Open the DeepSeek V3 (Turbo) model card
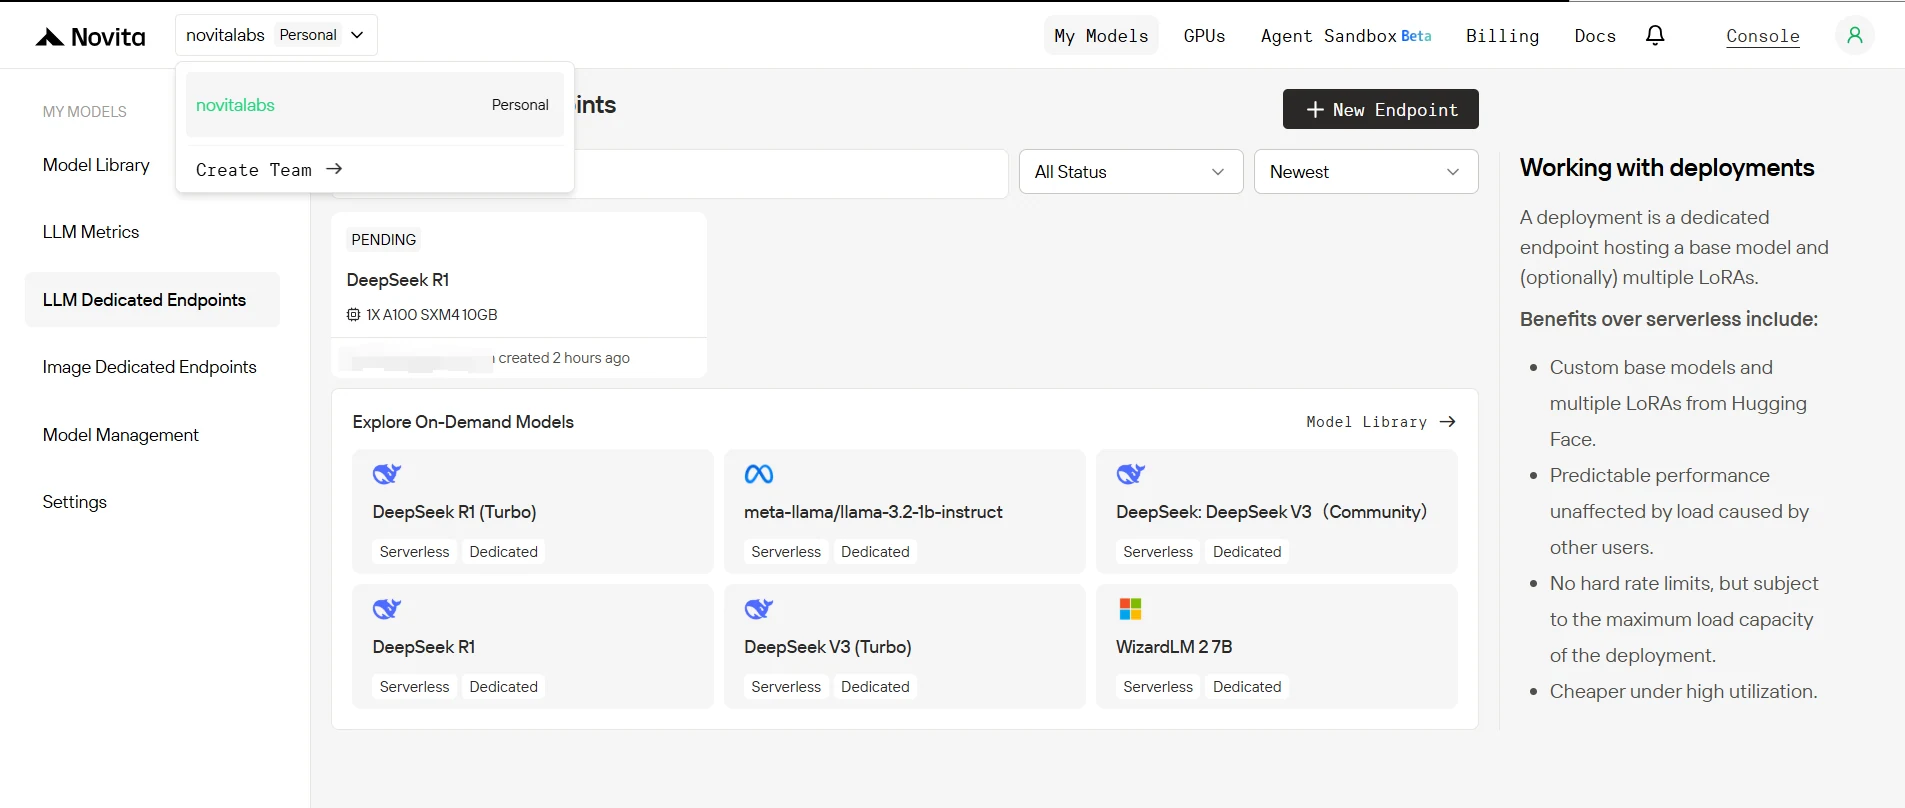This screenshot has width=1905, height=808. tap(904, 646)
